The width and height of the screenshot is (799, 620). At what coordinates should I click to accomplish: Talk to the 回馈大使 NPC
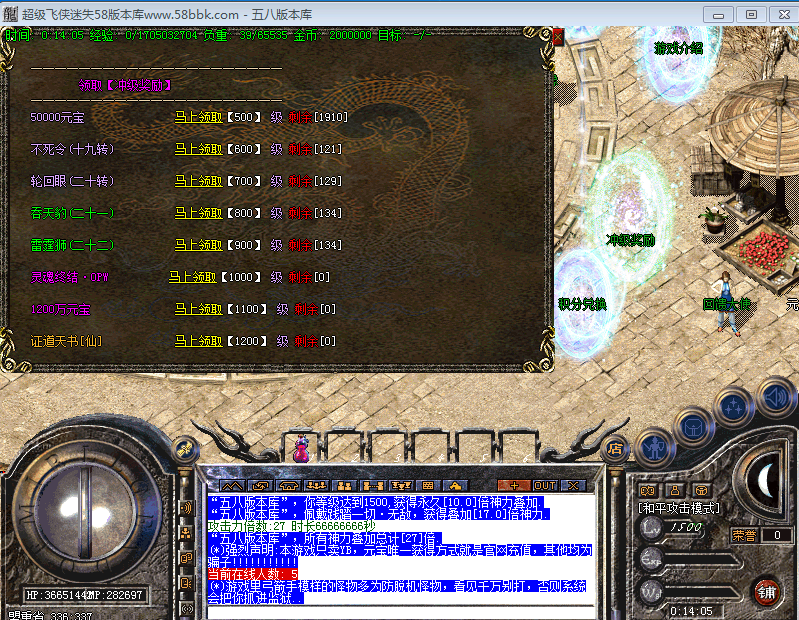click(727, 306)
